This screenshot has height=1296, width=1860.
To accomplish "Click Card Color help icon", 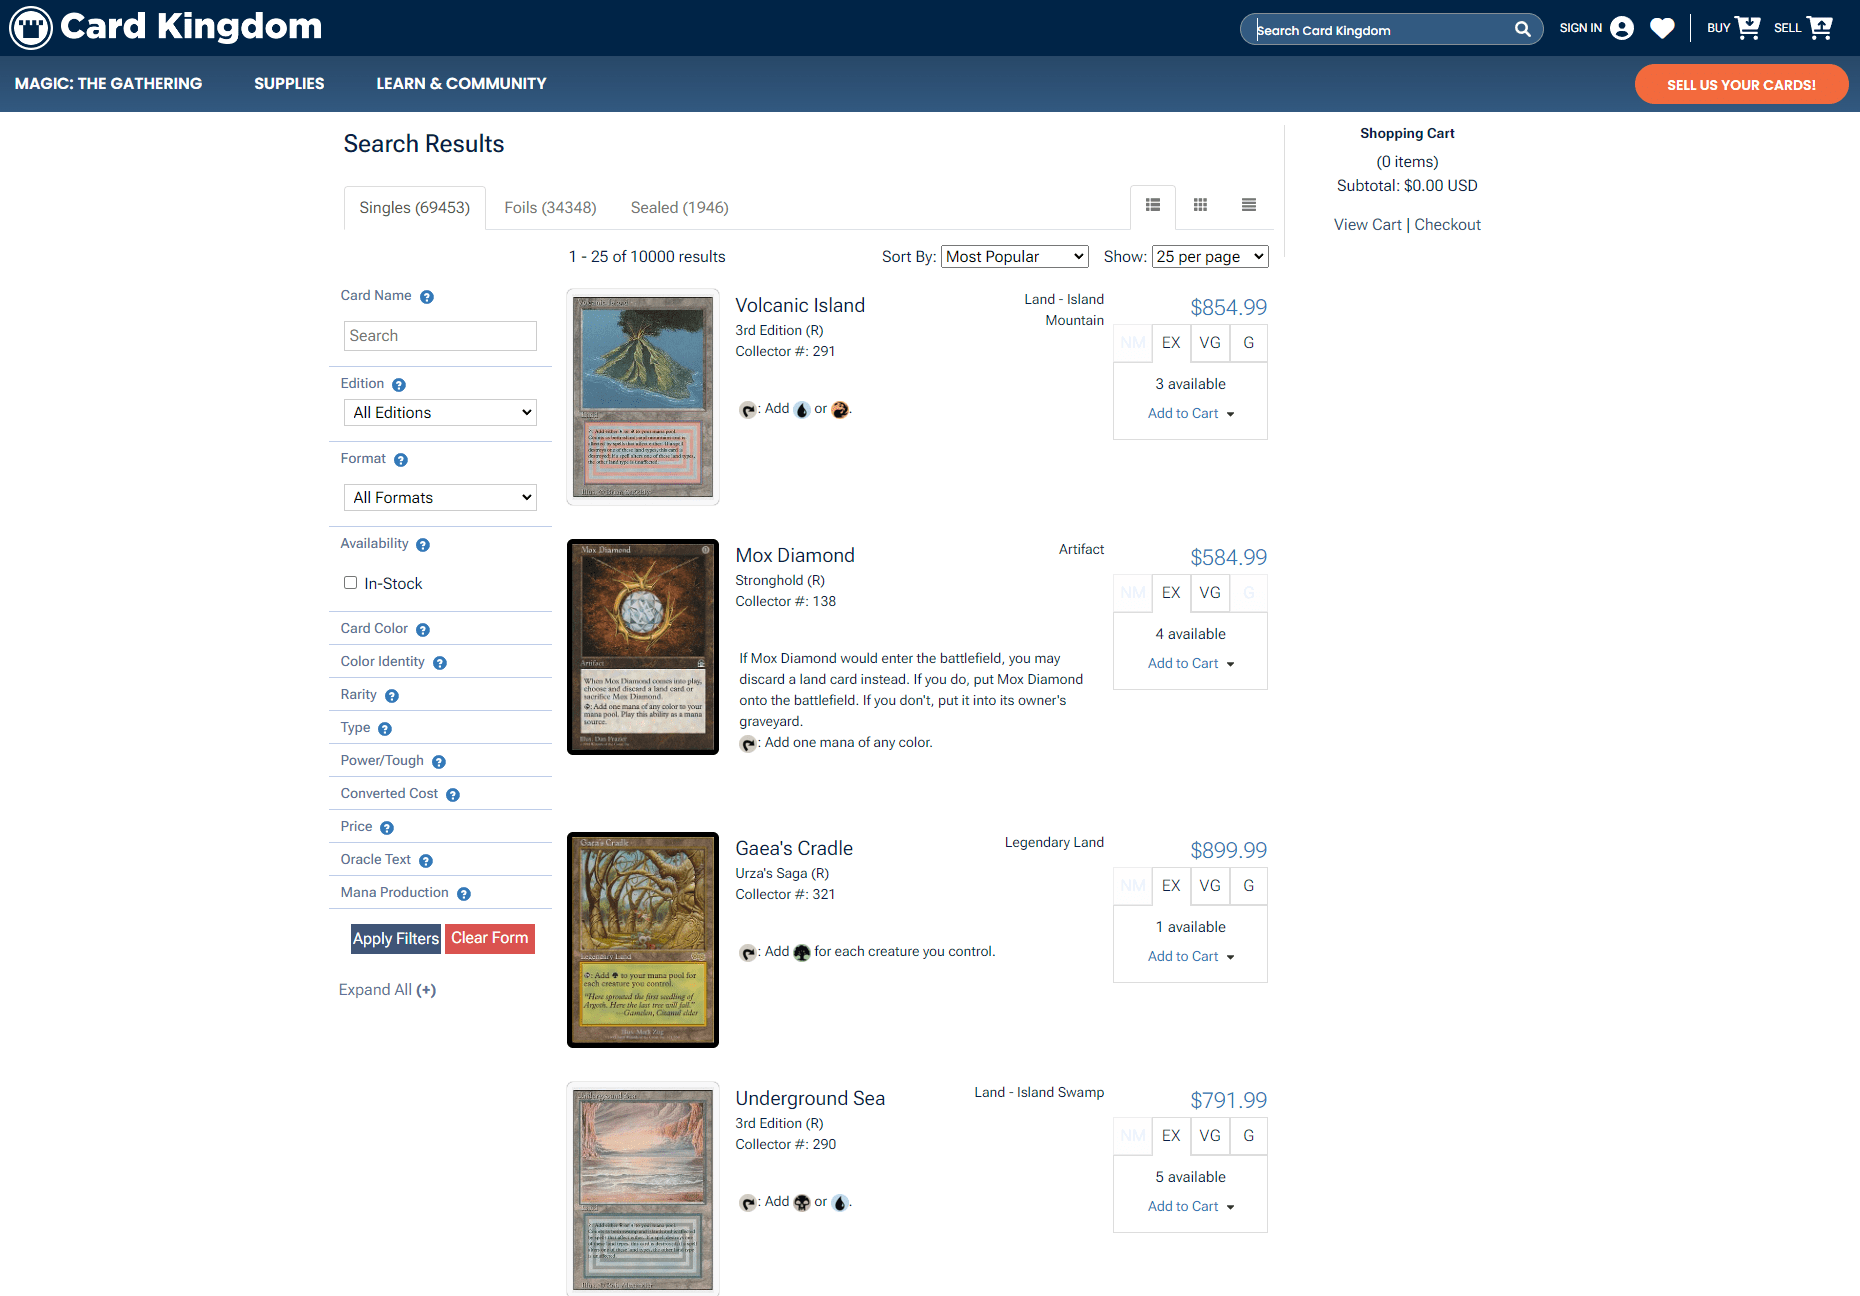I will [423, 630].
